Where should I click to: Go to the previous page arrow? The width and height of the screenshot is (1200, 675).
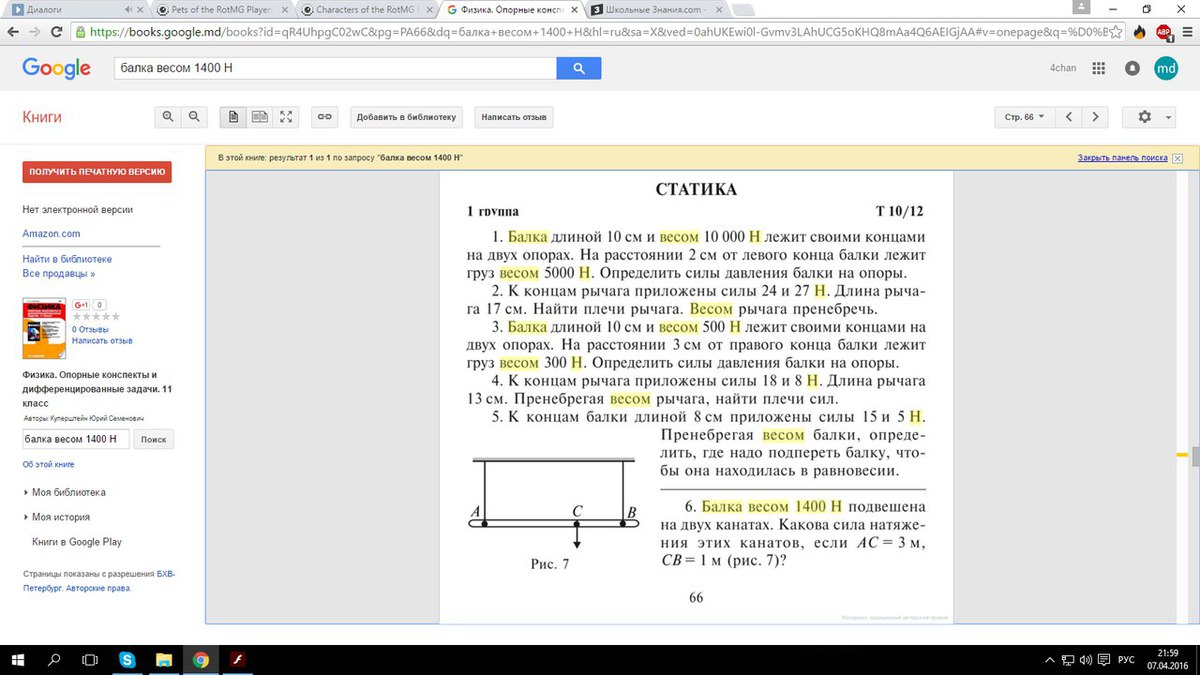pyautogui.click(x=1069, y=117)
